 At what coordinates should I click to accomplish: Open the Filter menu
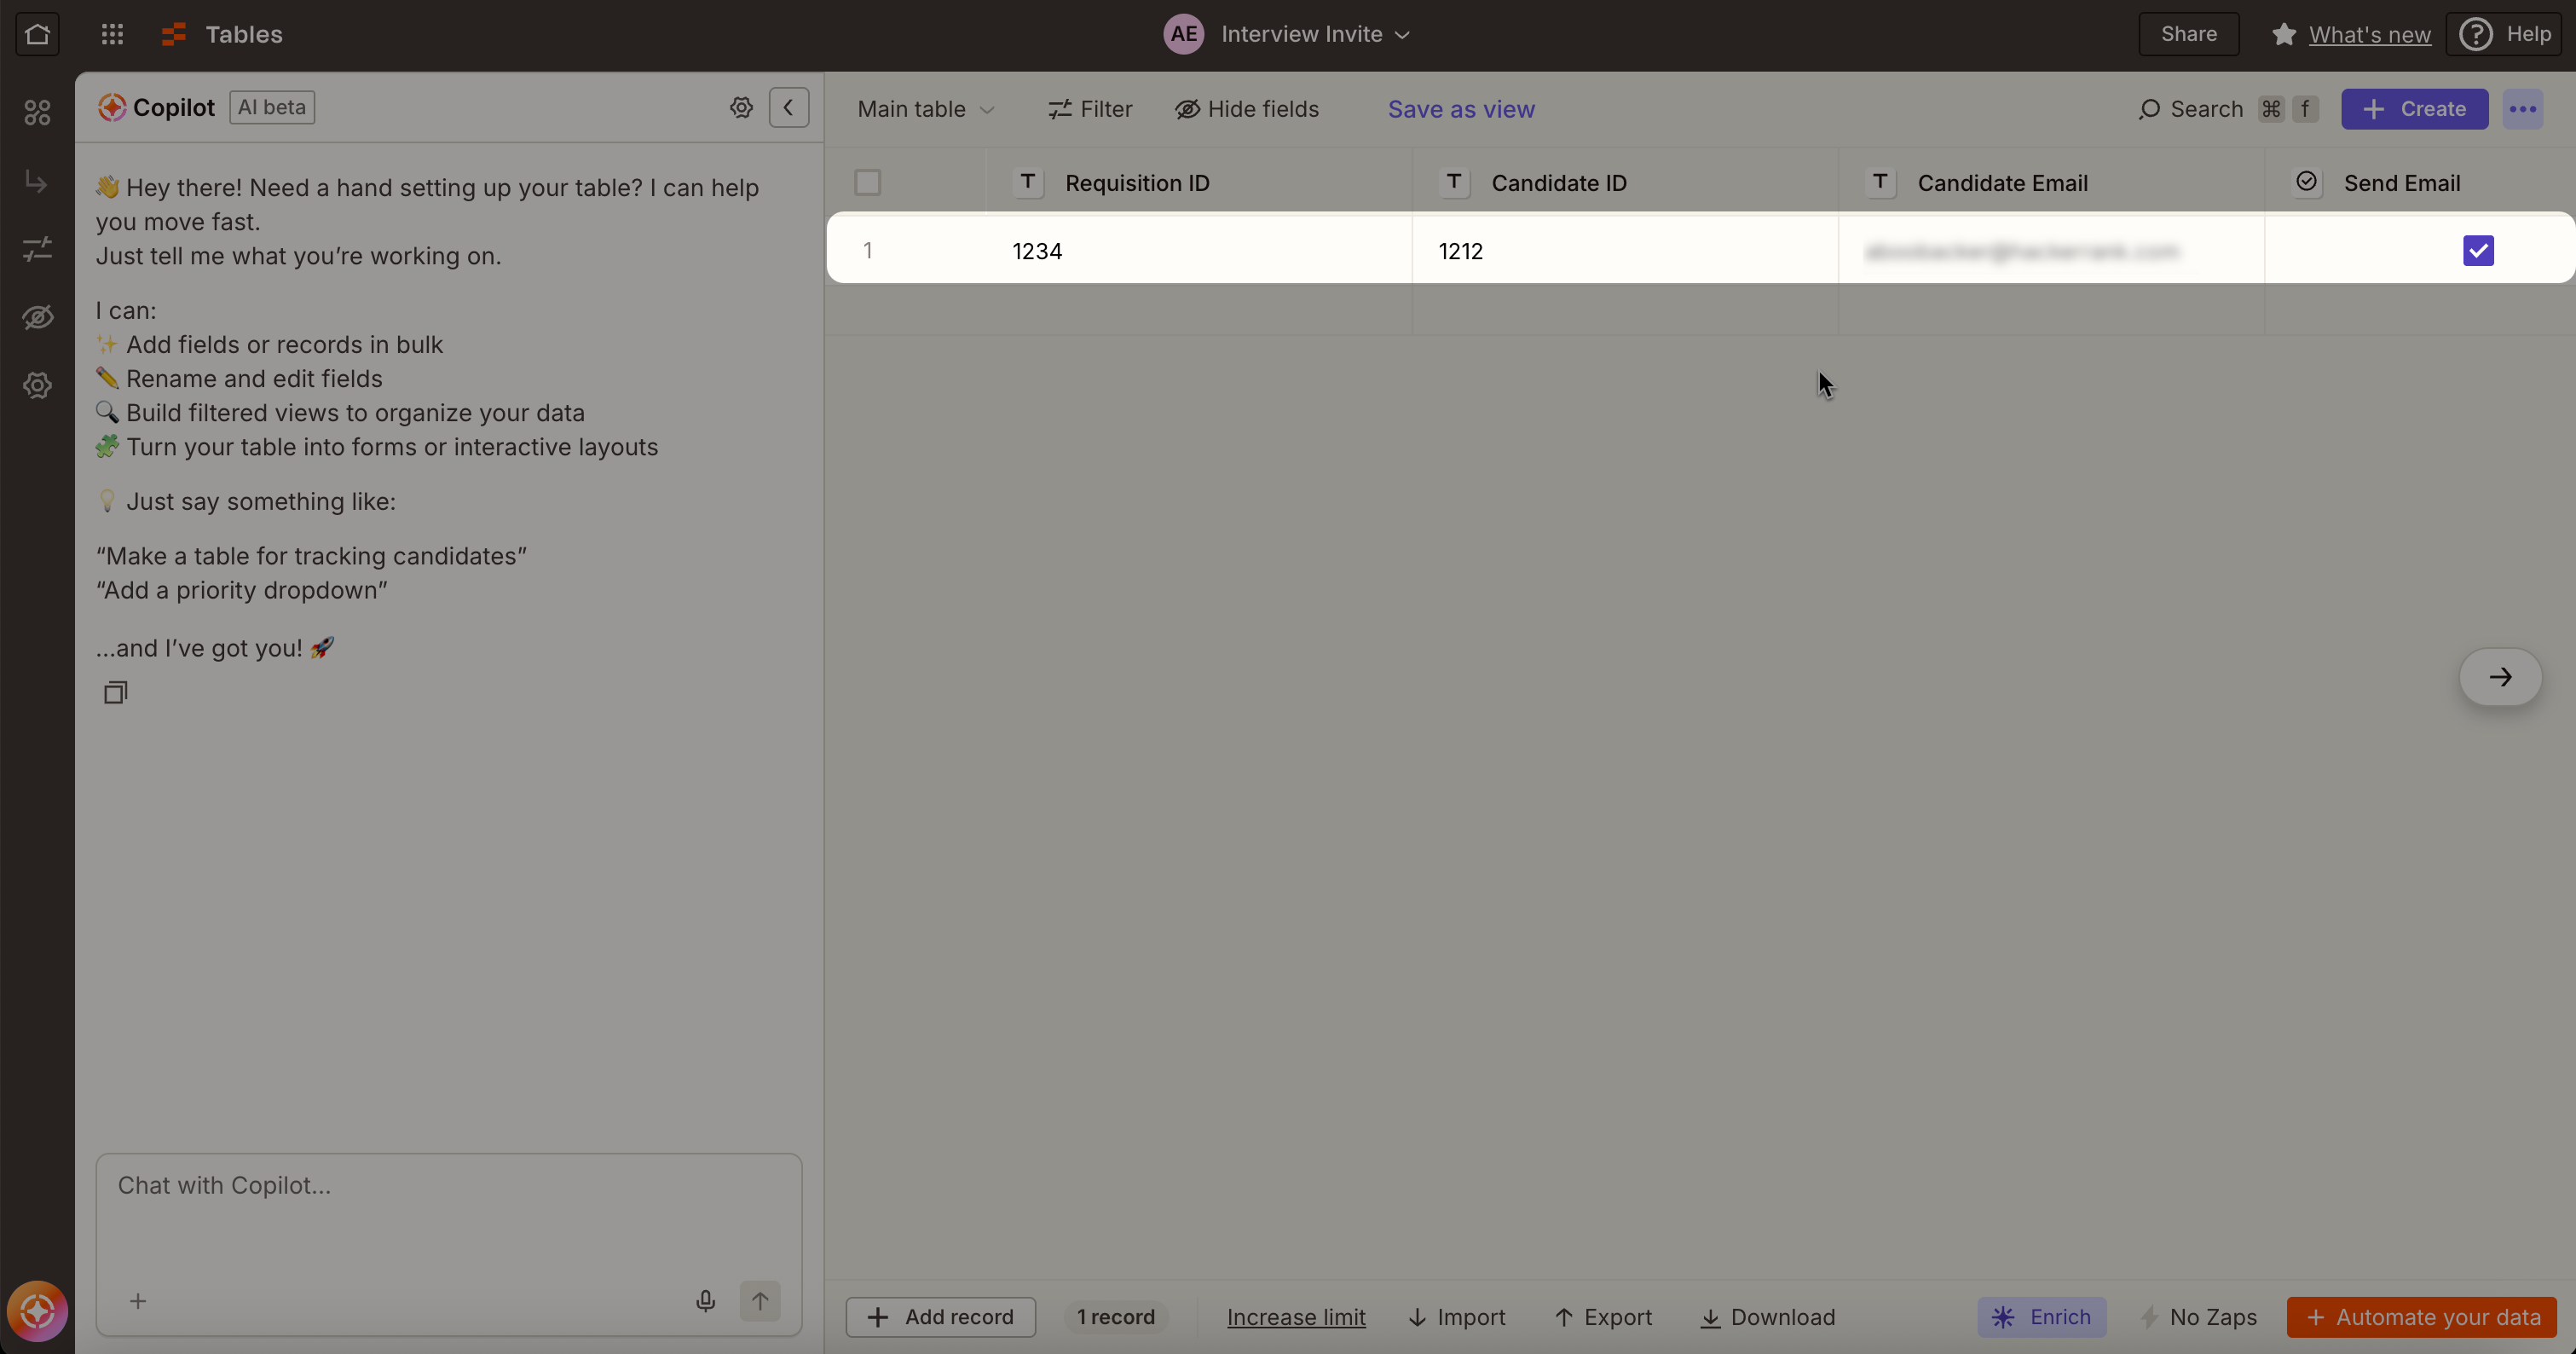click(x=1089, y=109)
